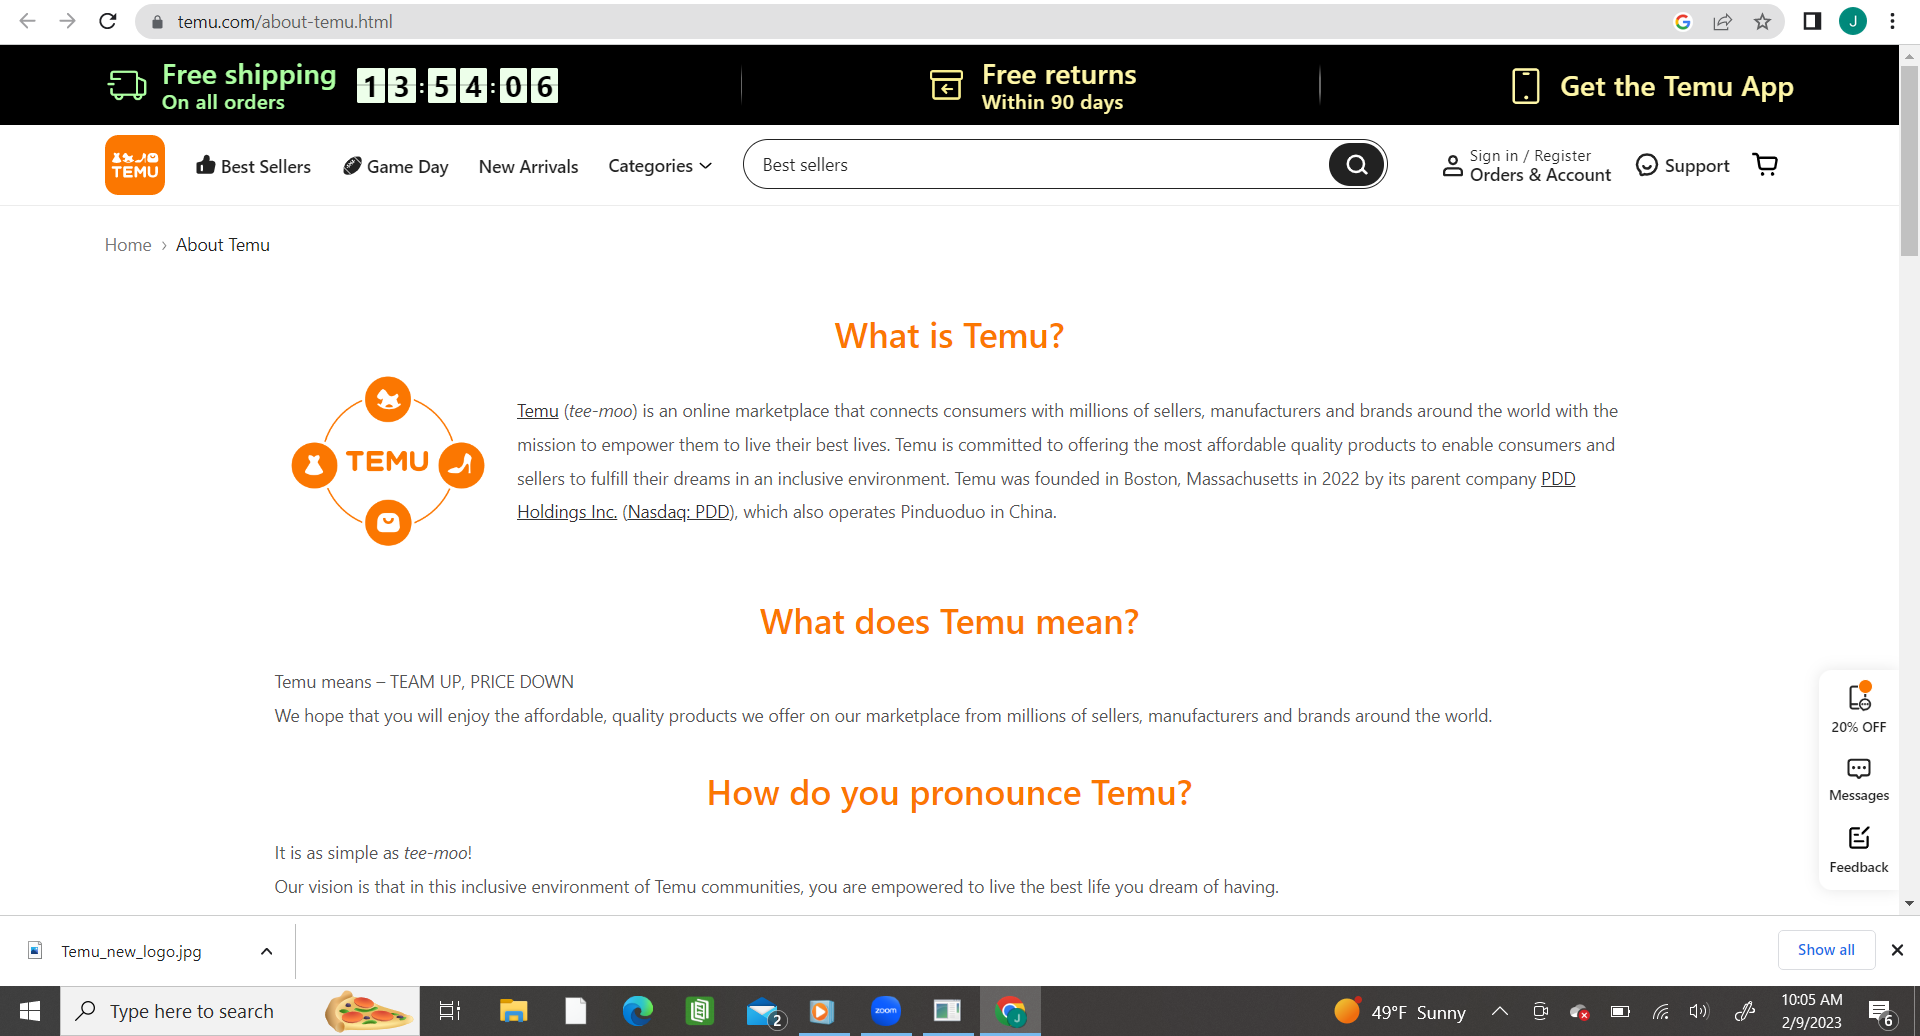The width and height of the screenshot is (1920, 1036).
Task: Open Zoom from the taskbar
Action: pyautogui.click(x=886, y=1011)
